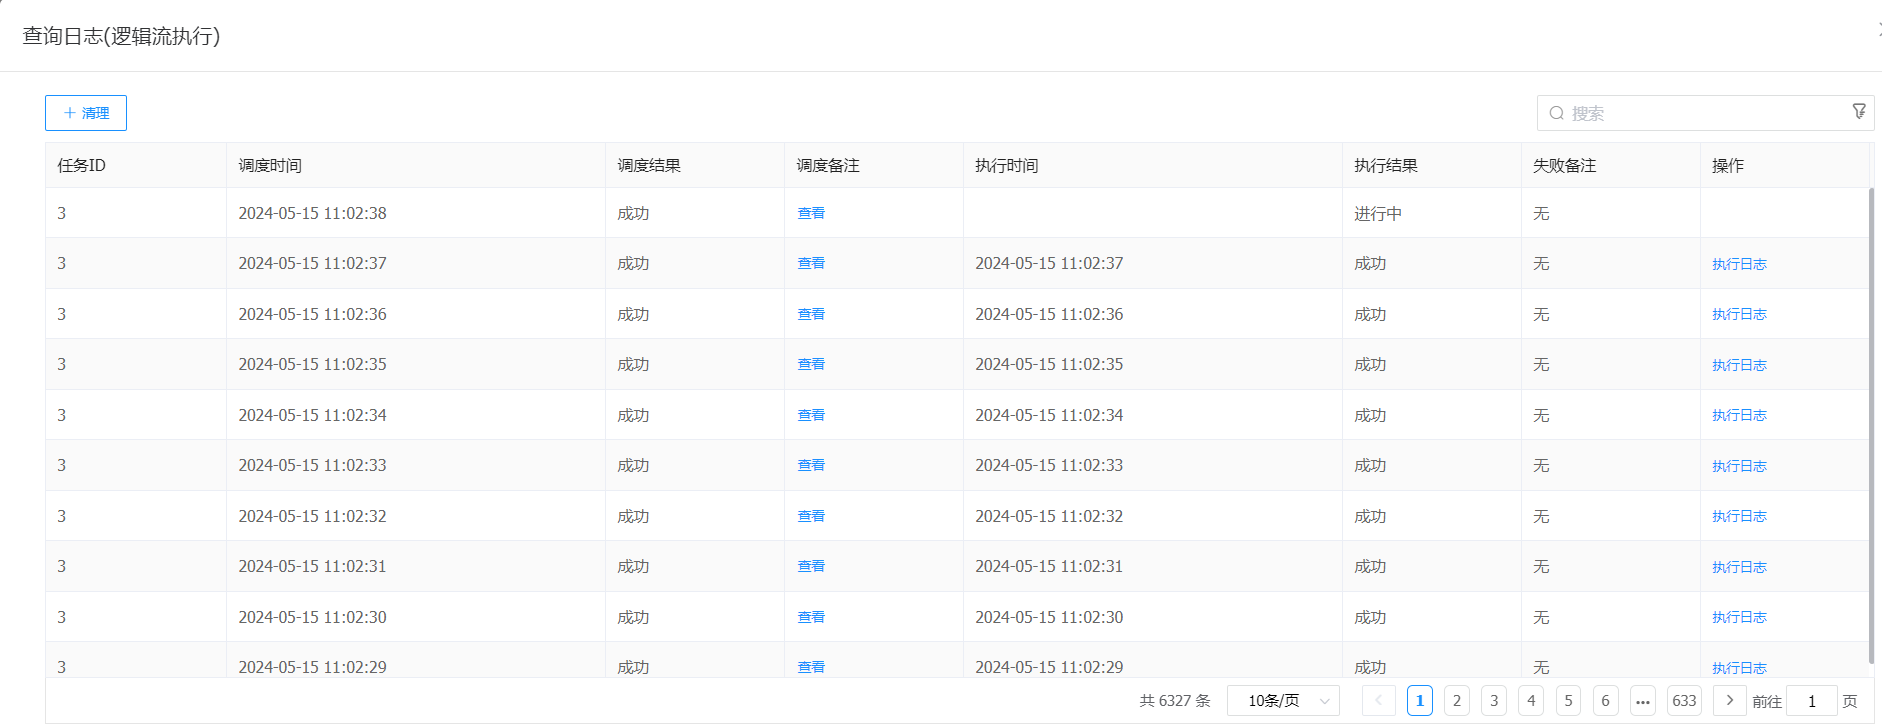This screenshot has width=1882, height=726.
Task: Open the 10条/页 page size dropdown
Action: pos(1283,701)
